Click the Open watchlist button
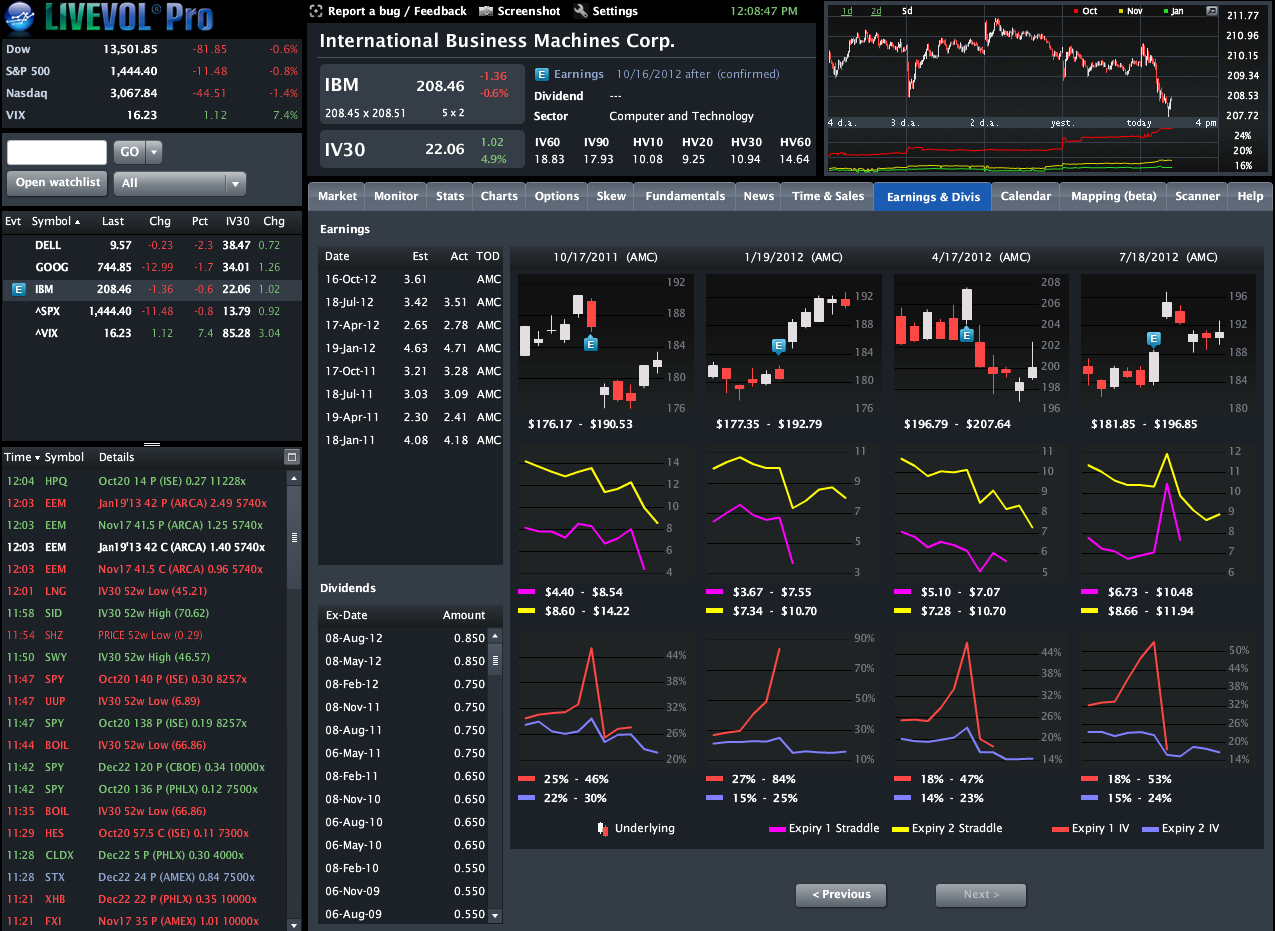This screenshot has width=1275, height=931. [58, 182]
